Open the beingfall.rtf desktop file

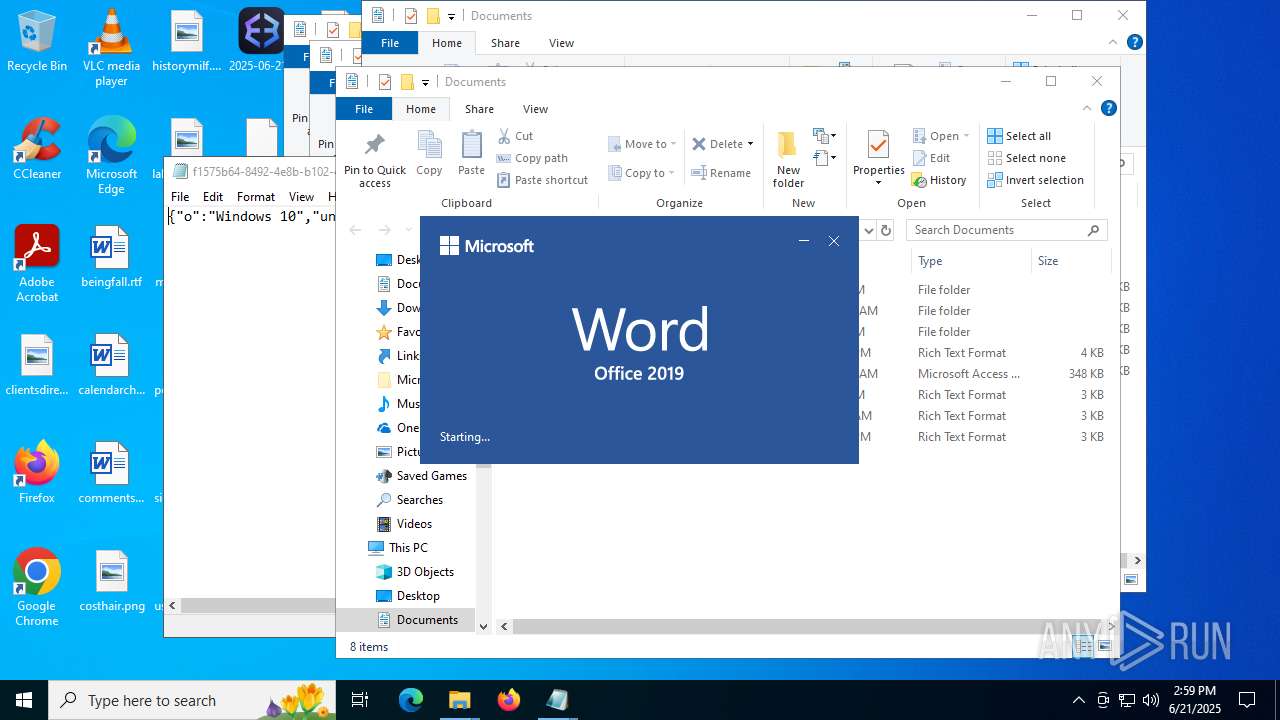point(111,257)
